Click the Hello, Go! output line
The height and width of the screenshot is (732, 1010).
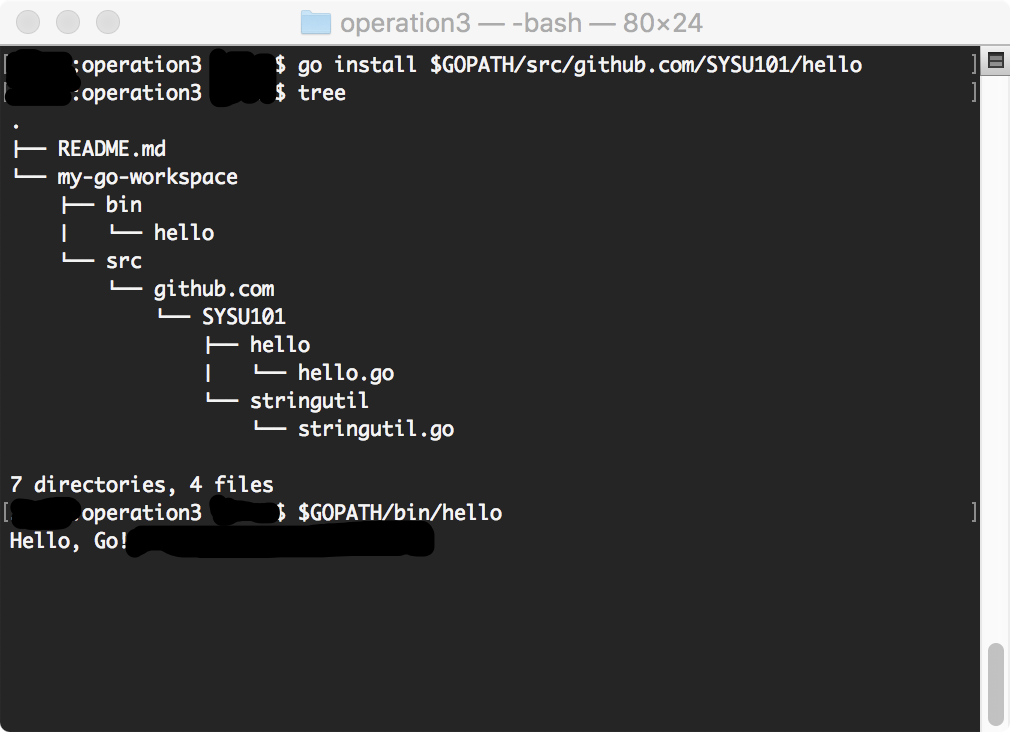[x=69, y=541]
